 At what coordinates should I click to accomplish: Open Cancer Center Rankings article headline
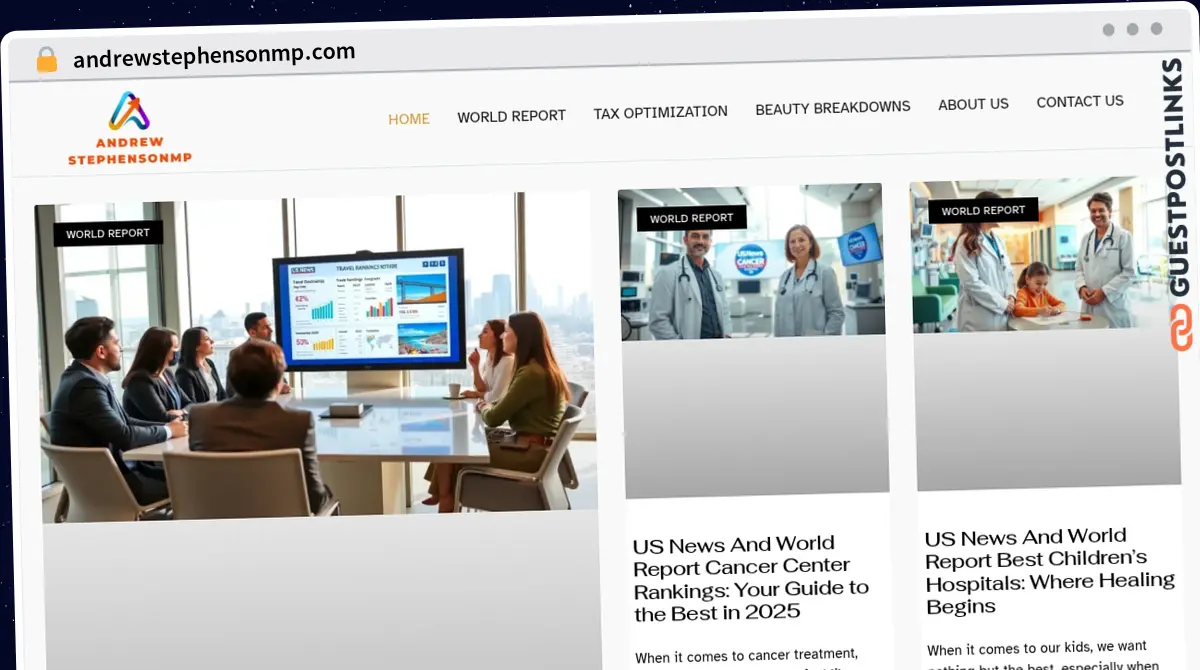[750, 578]
